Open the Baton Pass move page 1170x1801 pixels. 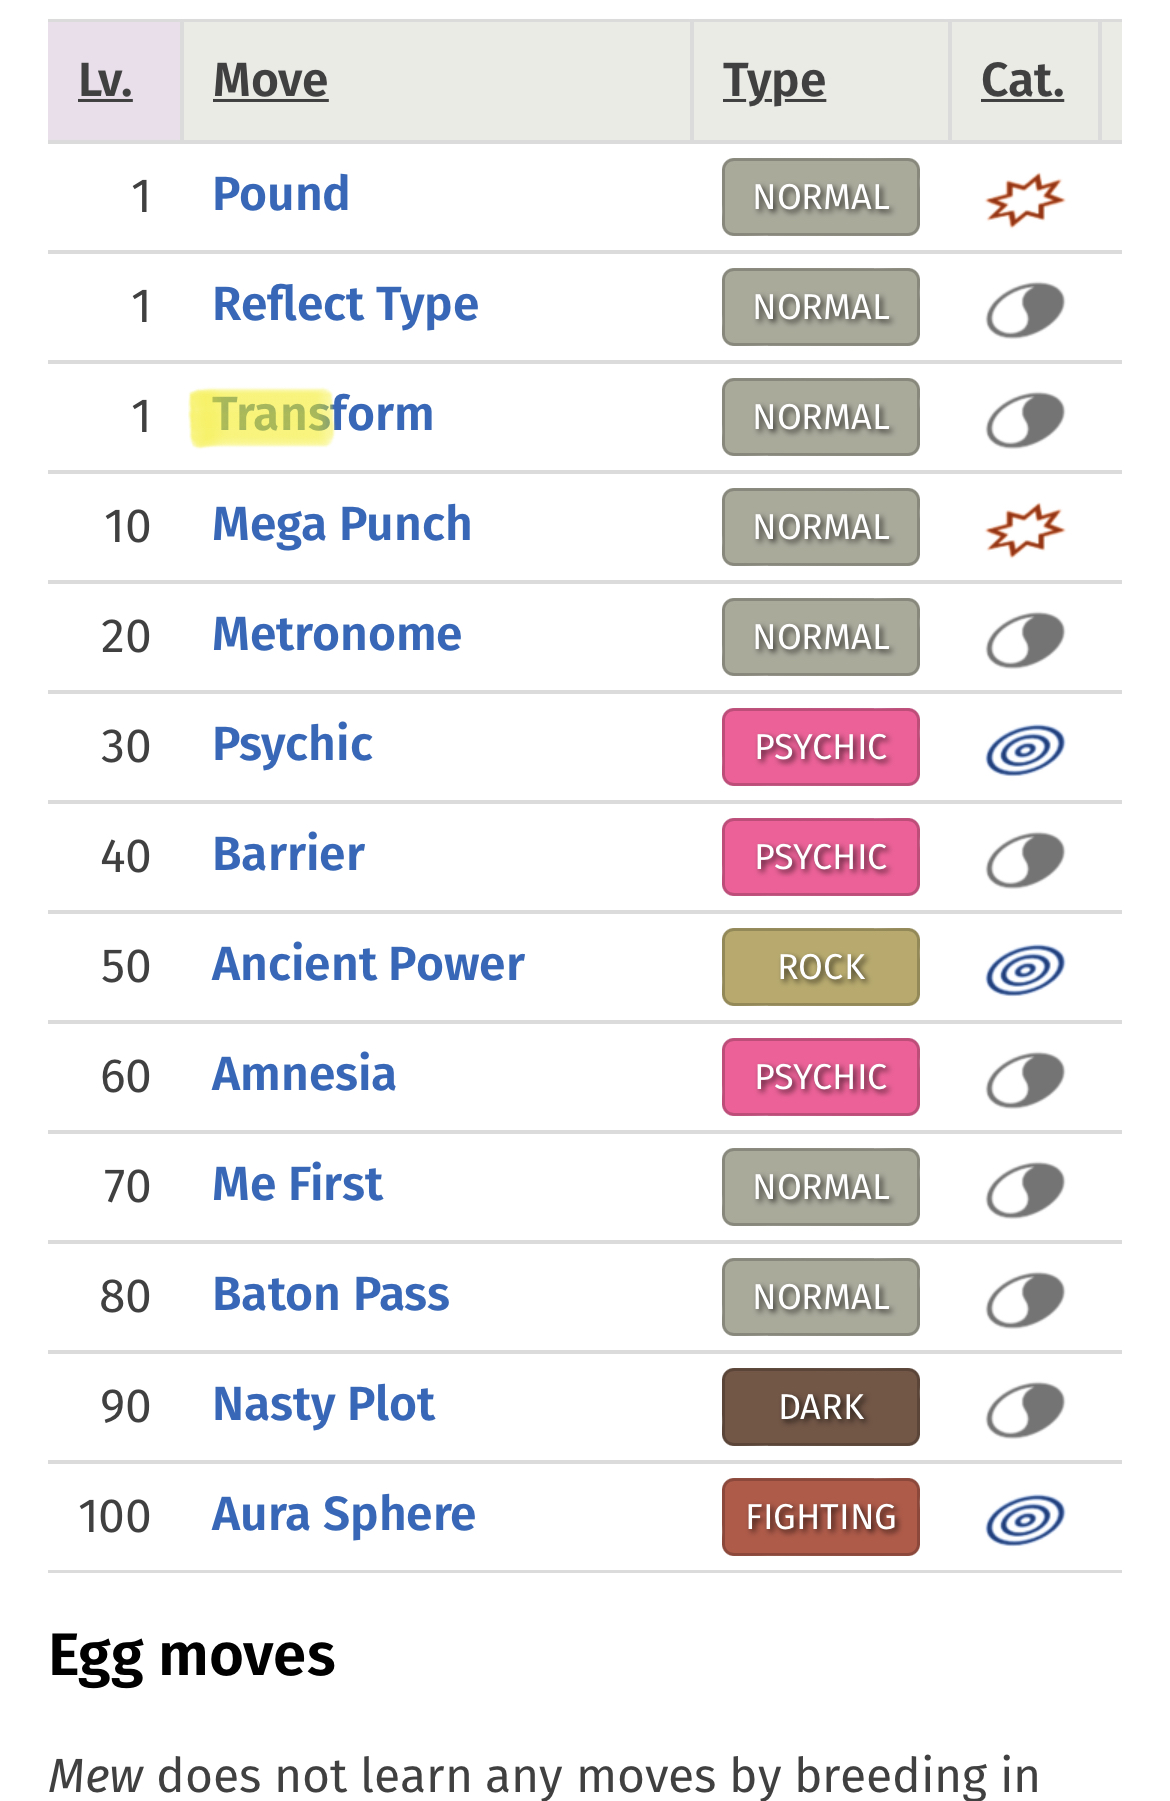331,1294
